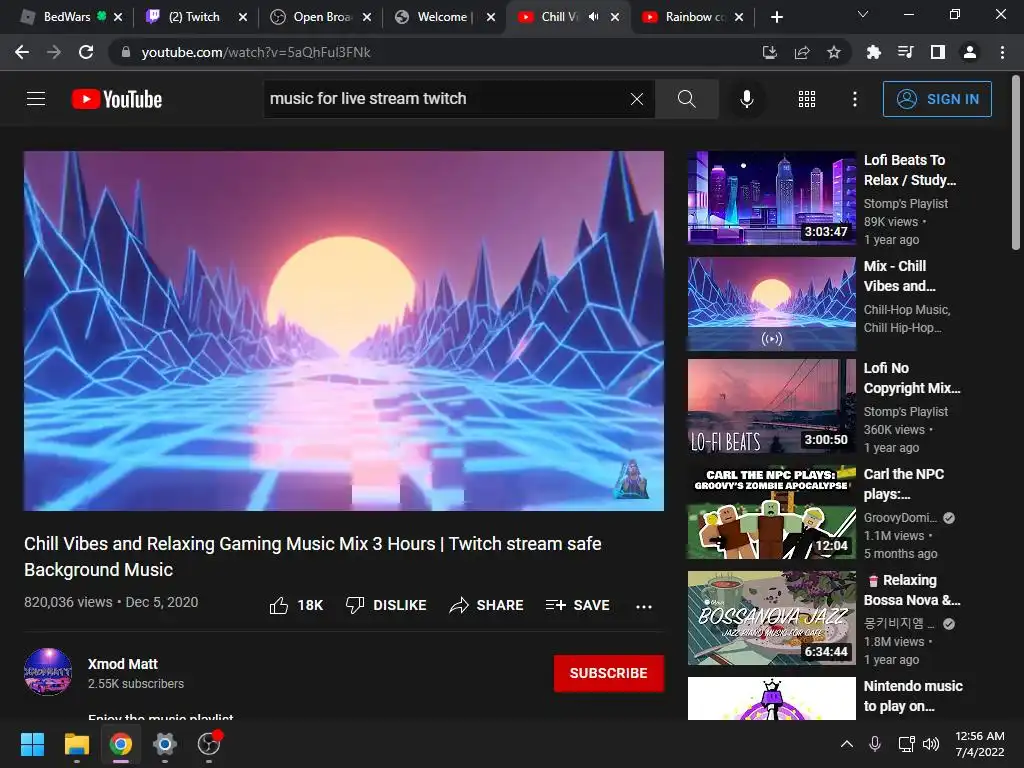Go forward in browser

point(54,52)
